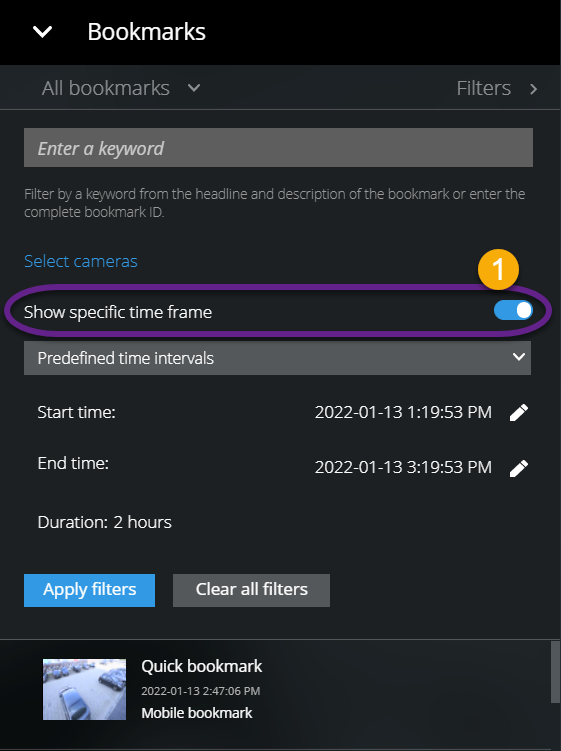Edit start time with the pencil icon
Viewport: 561px width, 751px height.
[x=518, y=412]
